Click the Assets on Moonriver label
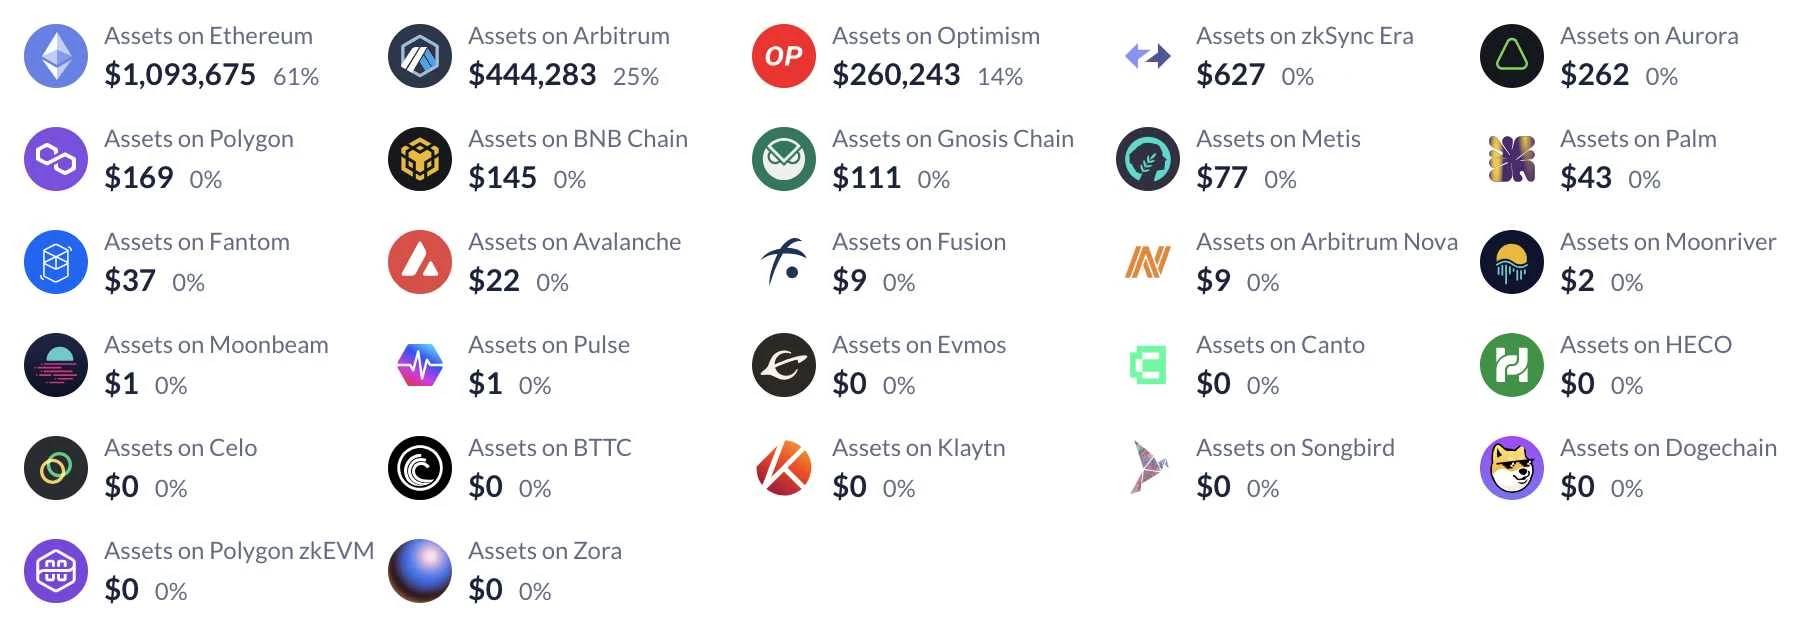Screen dimensions: 1820x630 coord(1667,242)
